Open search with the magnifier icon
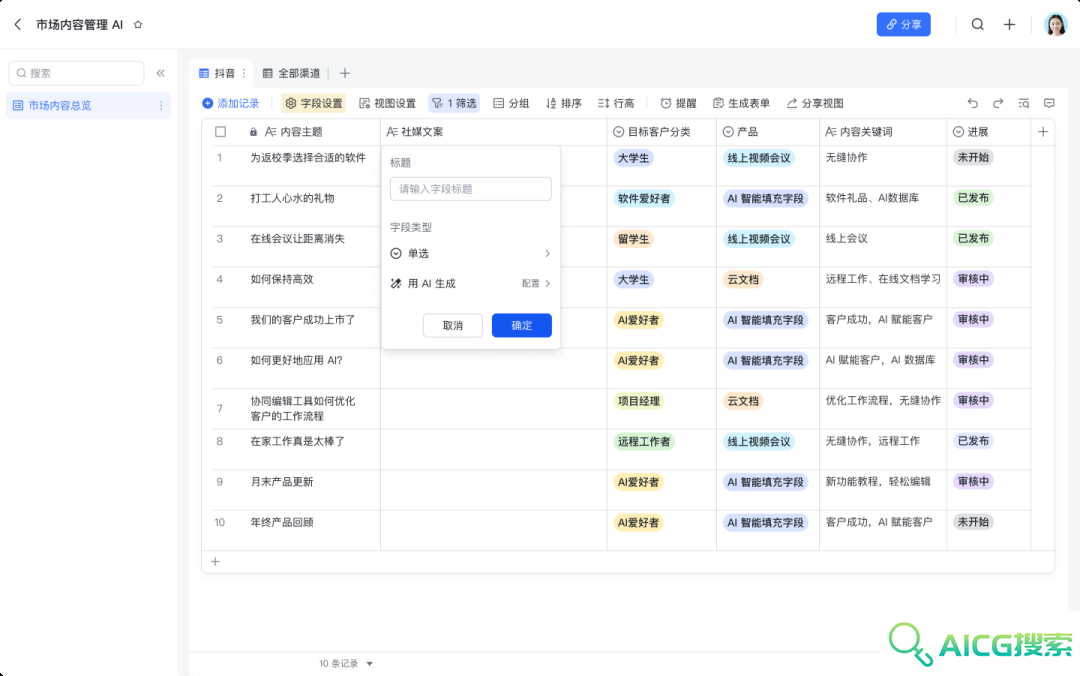1080x676 pixels. pyautogui.click(x=977, y=24)
